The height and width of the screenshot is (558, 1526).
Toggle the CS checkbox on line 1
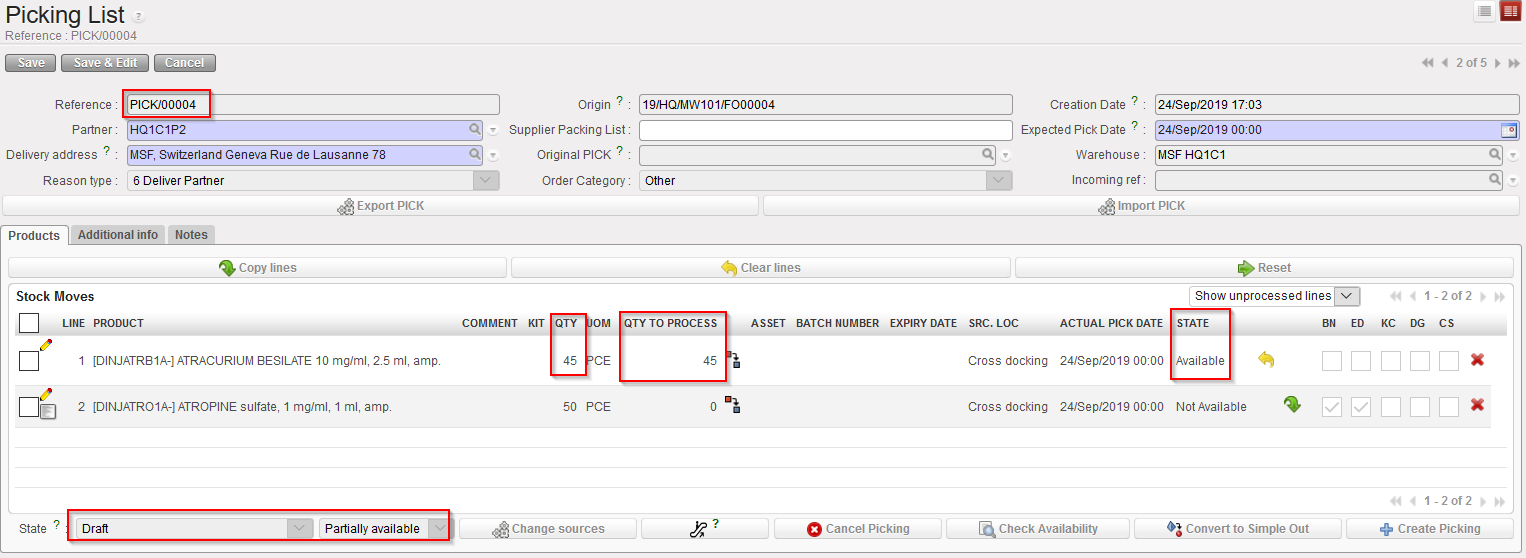(x=1449, y=361)
